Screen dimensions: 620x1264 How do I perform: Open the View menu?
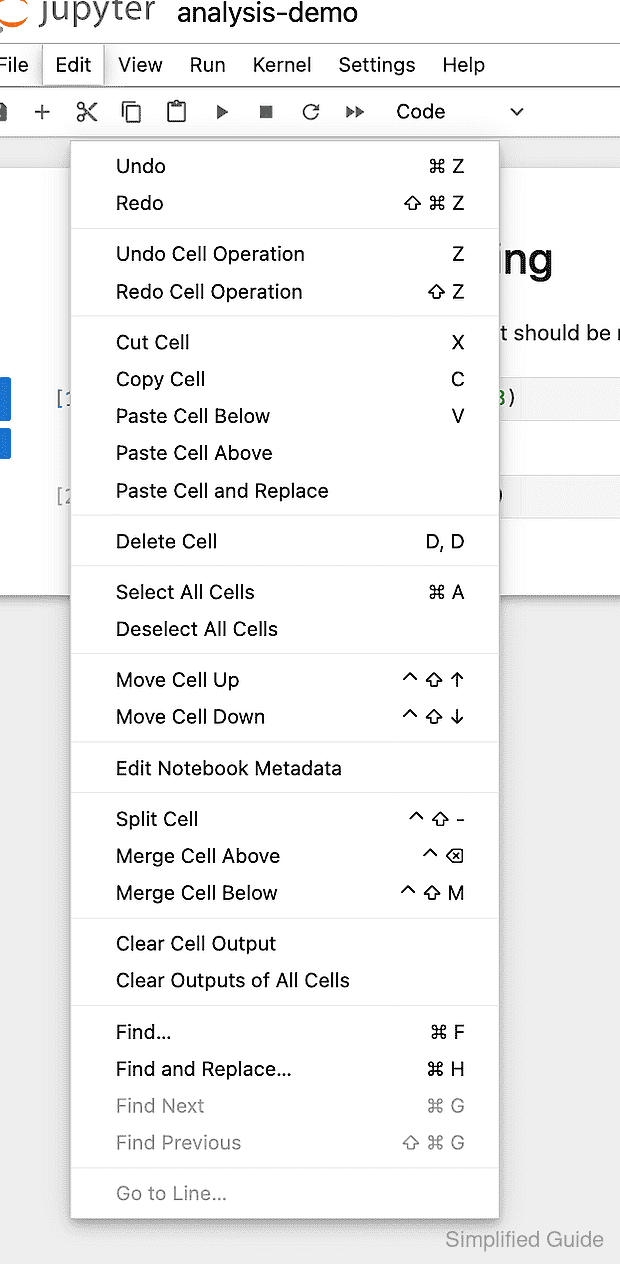(x=140, y=65)
